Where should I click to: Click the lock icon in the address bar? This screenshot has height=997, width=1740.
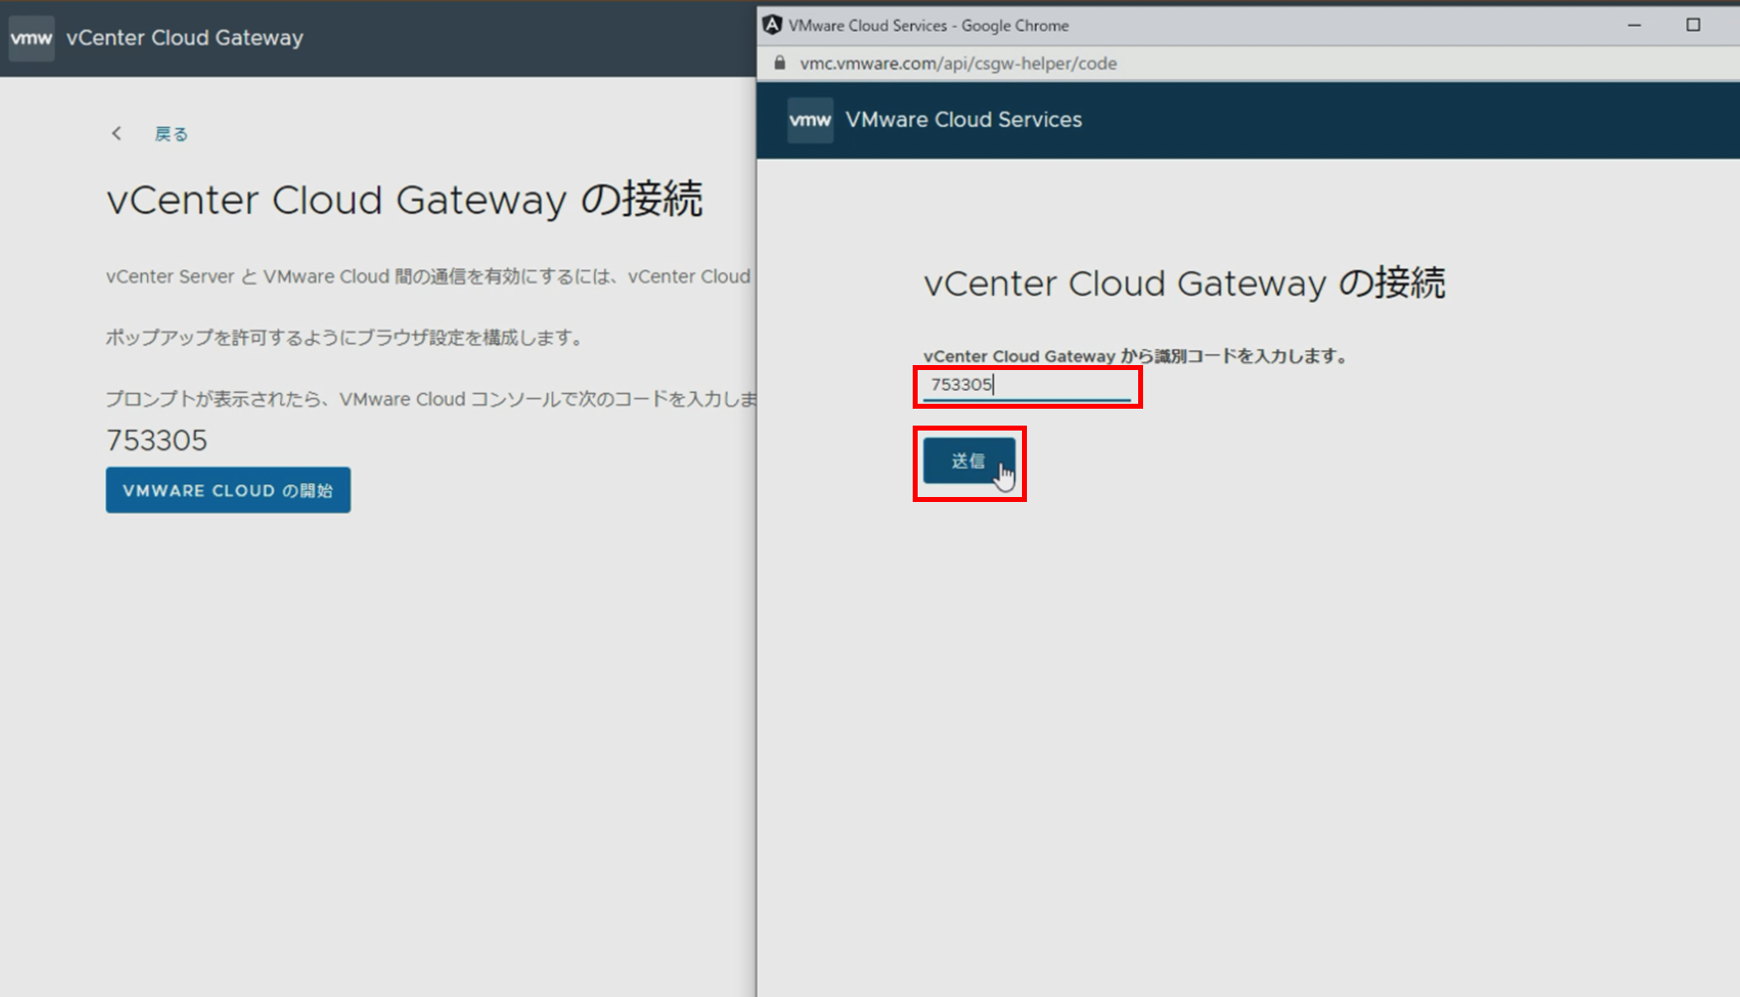click(780, 63)
